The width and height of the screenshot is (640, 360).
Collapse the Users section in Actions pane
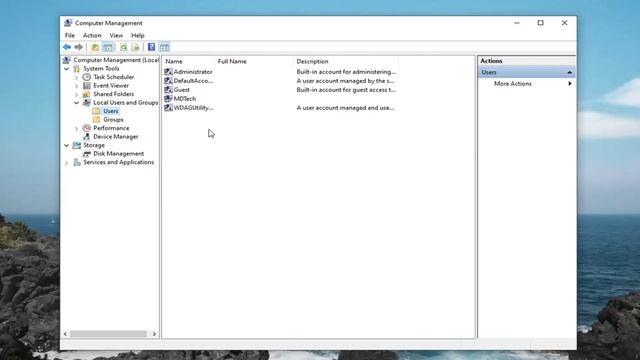point(569,72)
